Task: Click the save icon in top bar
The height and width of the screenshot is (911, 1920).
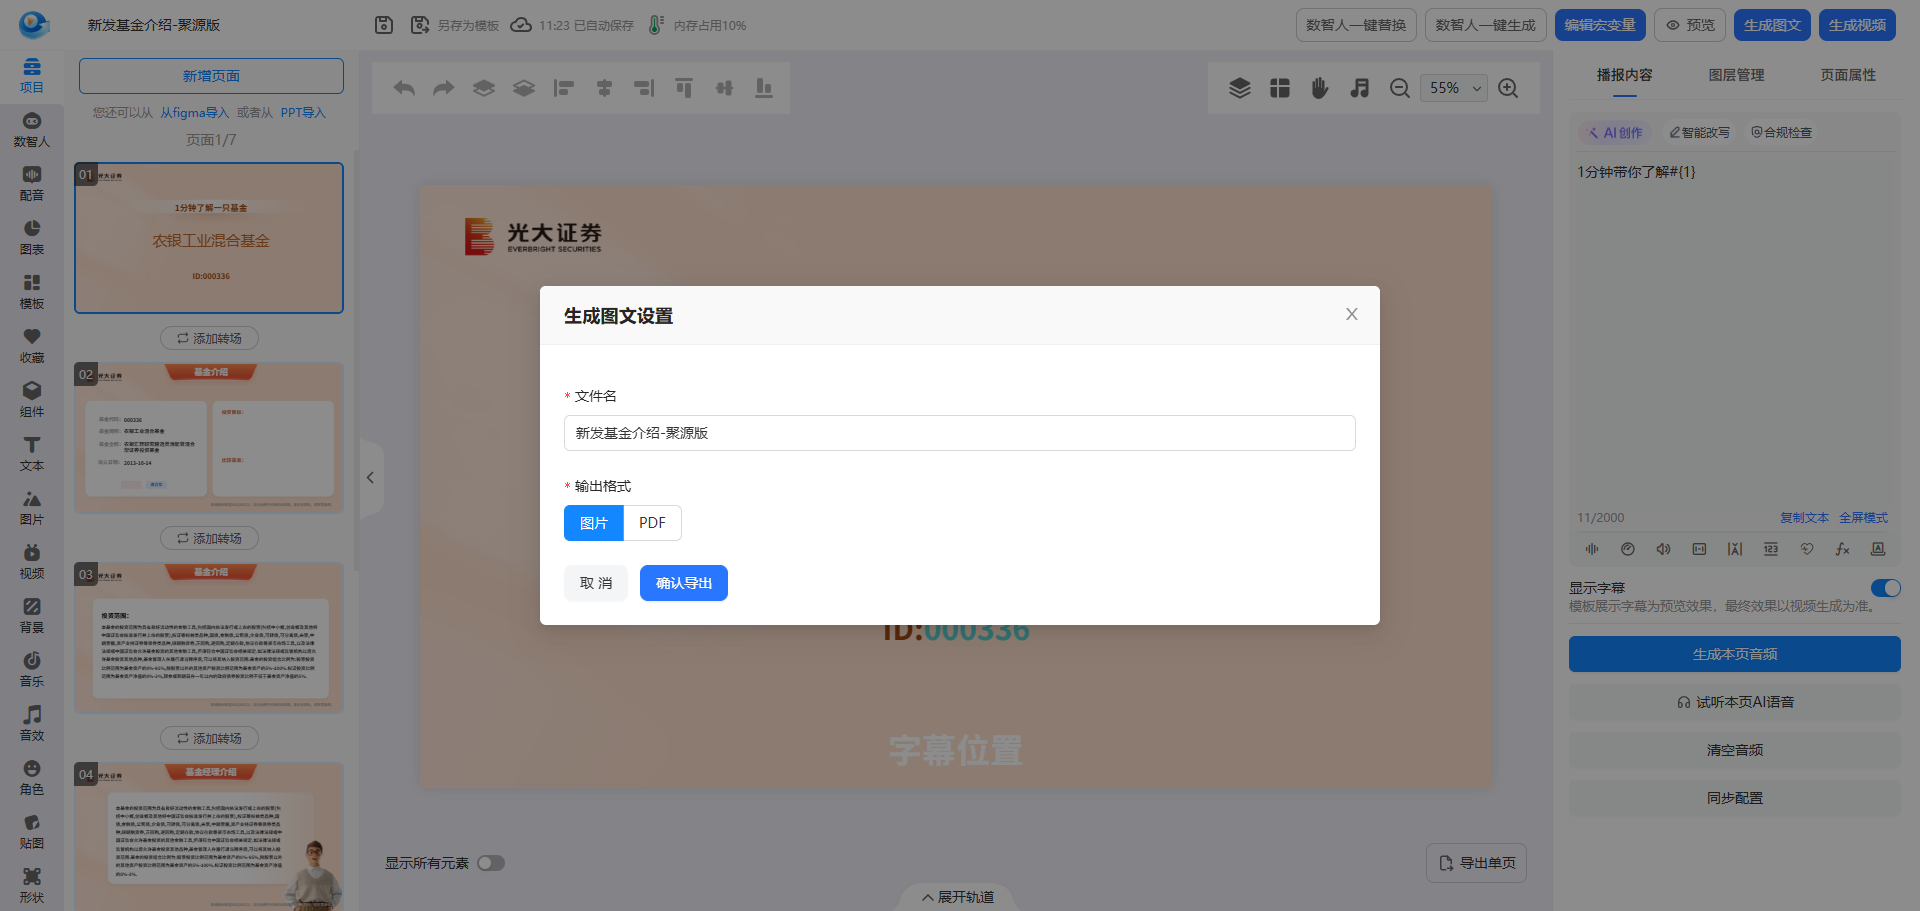Action: [384, 25]
